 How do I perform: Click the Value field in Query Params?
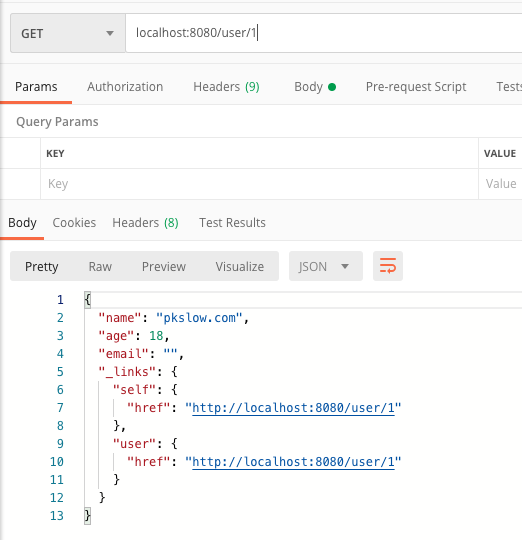[500, 184]
